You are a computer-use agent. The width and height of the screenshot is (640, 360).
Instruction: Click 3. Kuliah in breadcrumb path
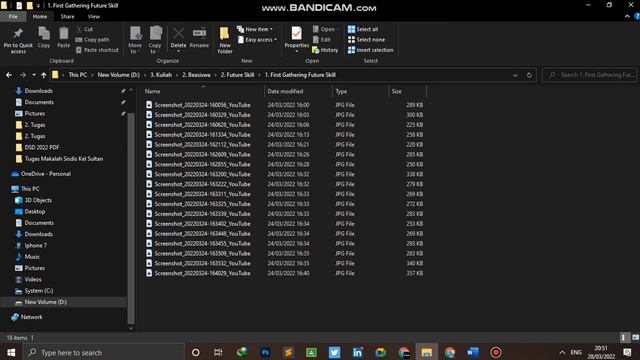coord(161,75)
